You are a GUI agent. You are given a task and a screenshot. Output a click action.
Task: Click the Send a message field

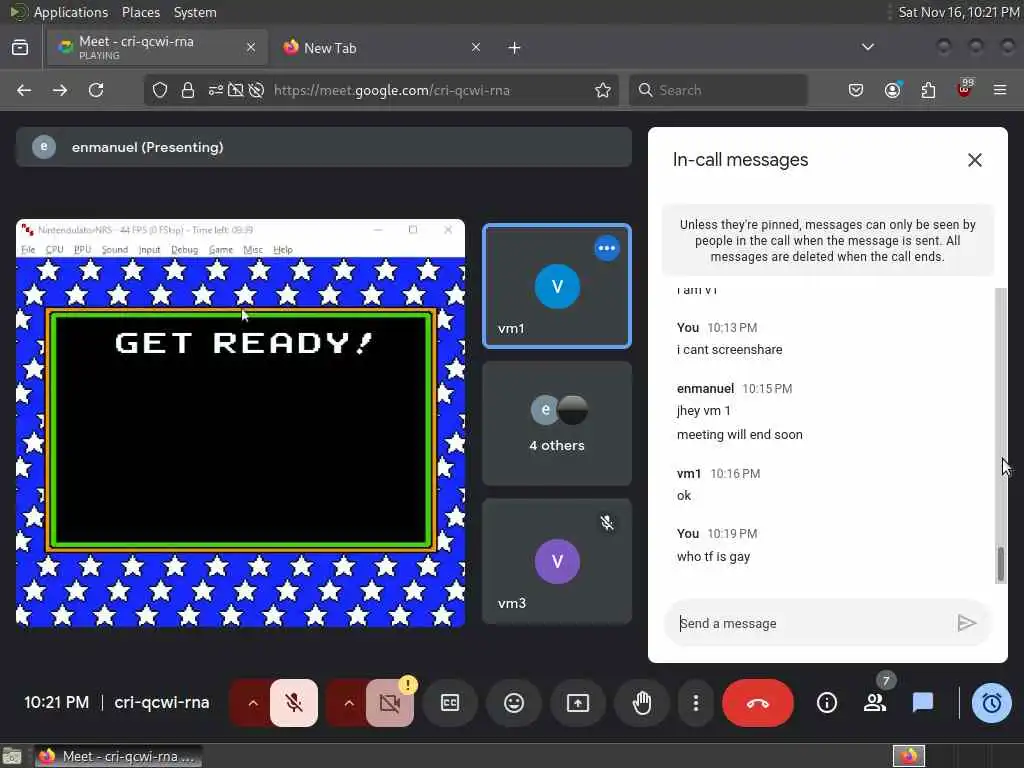click(810, 623)
